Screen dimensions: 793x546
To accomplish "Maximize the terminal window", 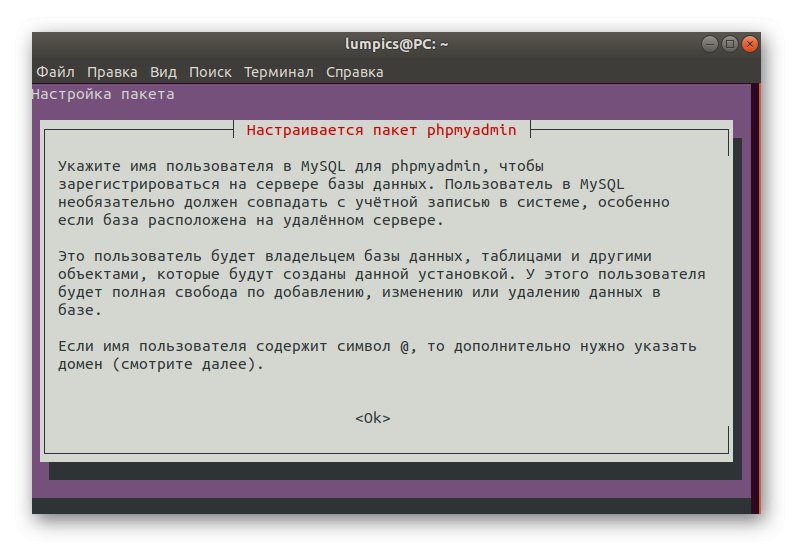I will (730, 44).
